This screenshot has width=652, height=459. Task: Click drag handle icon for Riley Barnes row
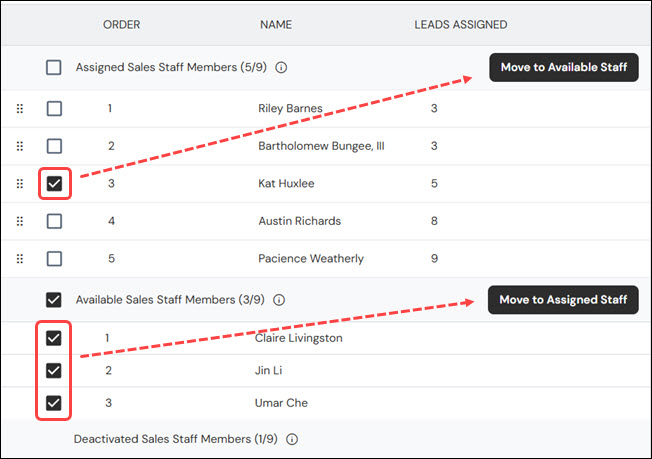(20, 109)
